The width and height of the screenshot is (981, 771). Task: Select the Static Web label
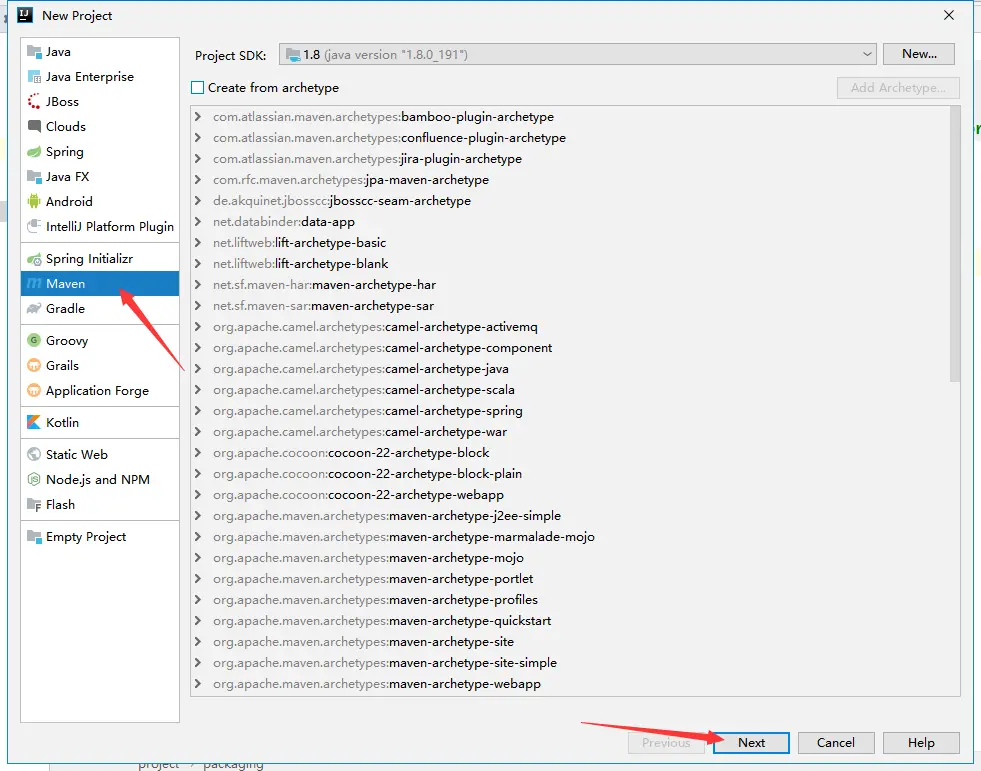(x=77, y=454)
